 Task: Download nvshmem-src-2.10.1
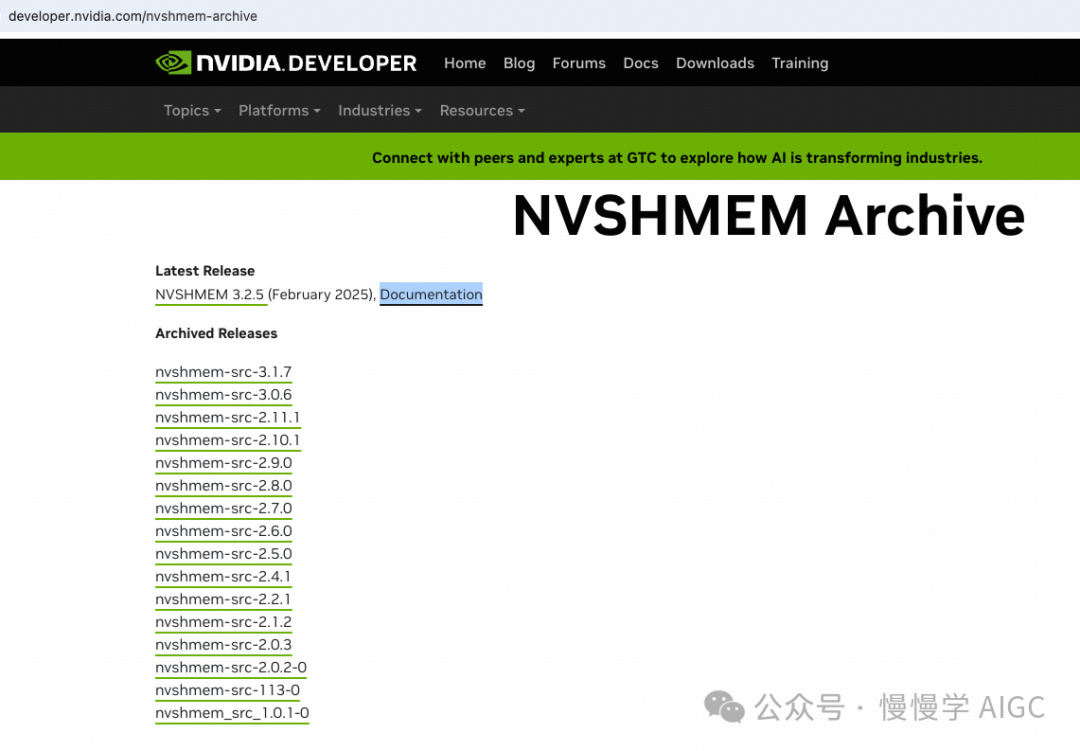point(227,440)
